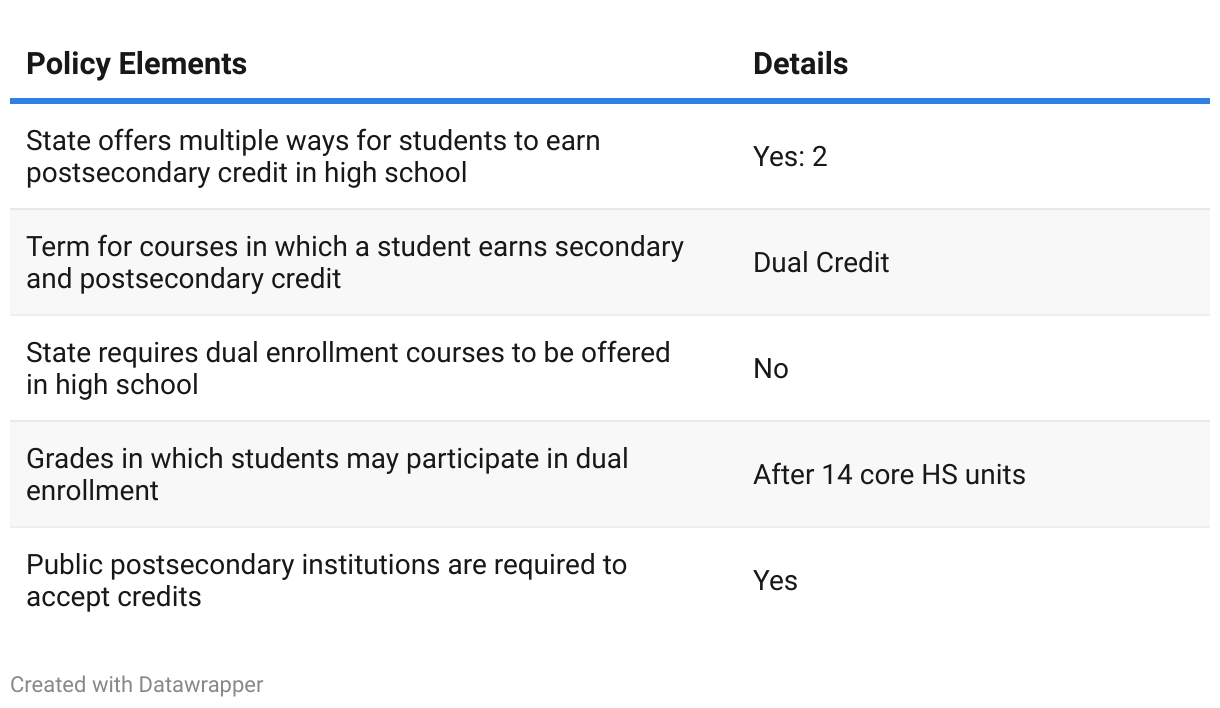
Task: Select the 'After 14 core HS units' cell
Action: [889, 475]
